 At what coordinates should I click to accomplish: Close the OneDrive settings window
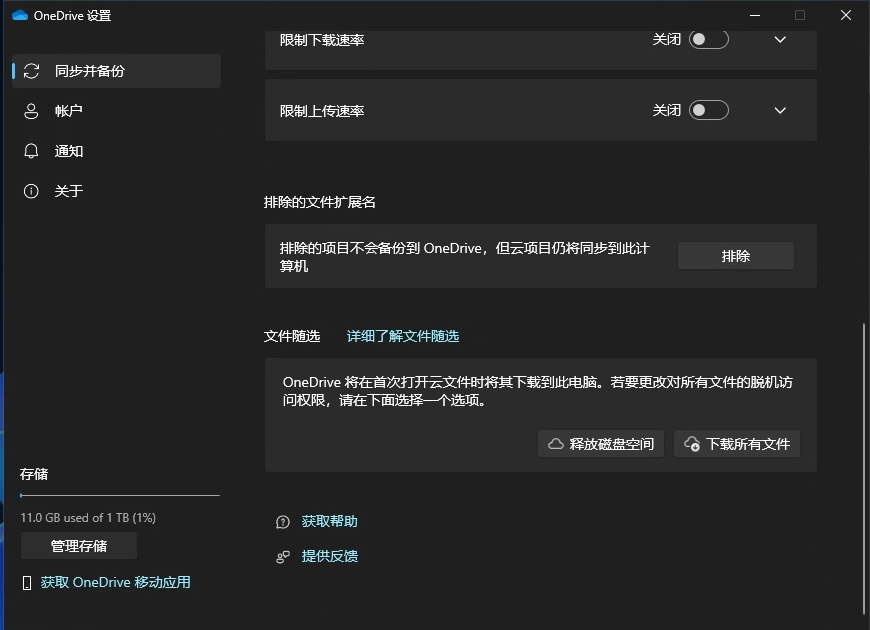click(846, 16)
